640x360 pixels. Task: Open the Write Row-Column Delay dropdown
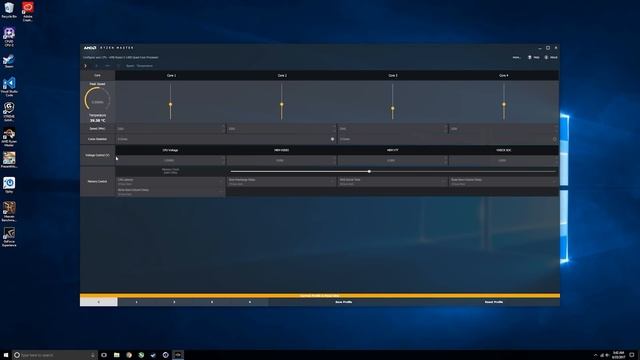pyautogui.click(x=171, y=192)
